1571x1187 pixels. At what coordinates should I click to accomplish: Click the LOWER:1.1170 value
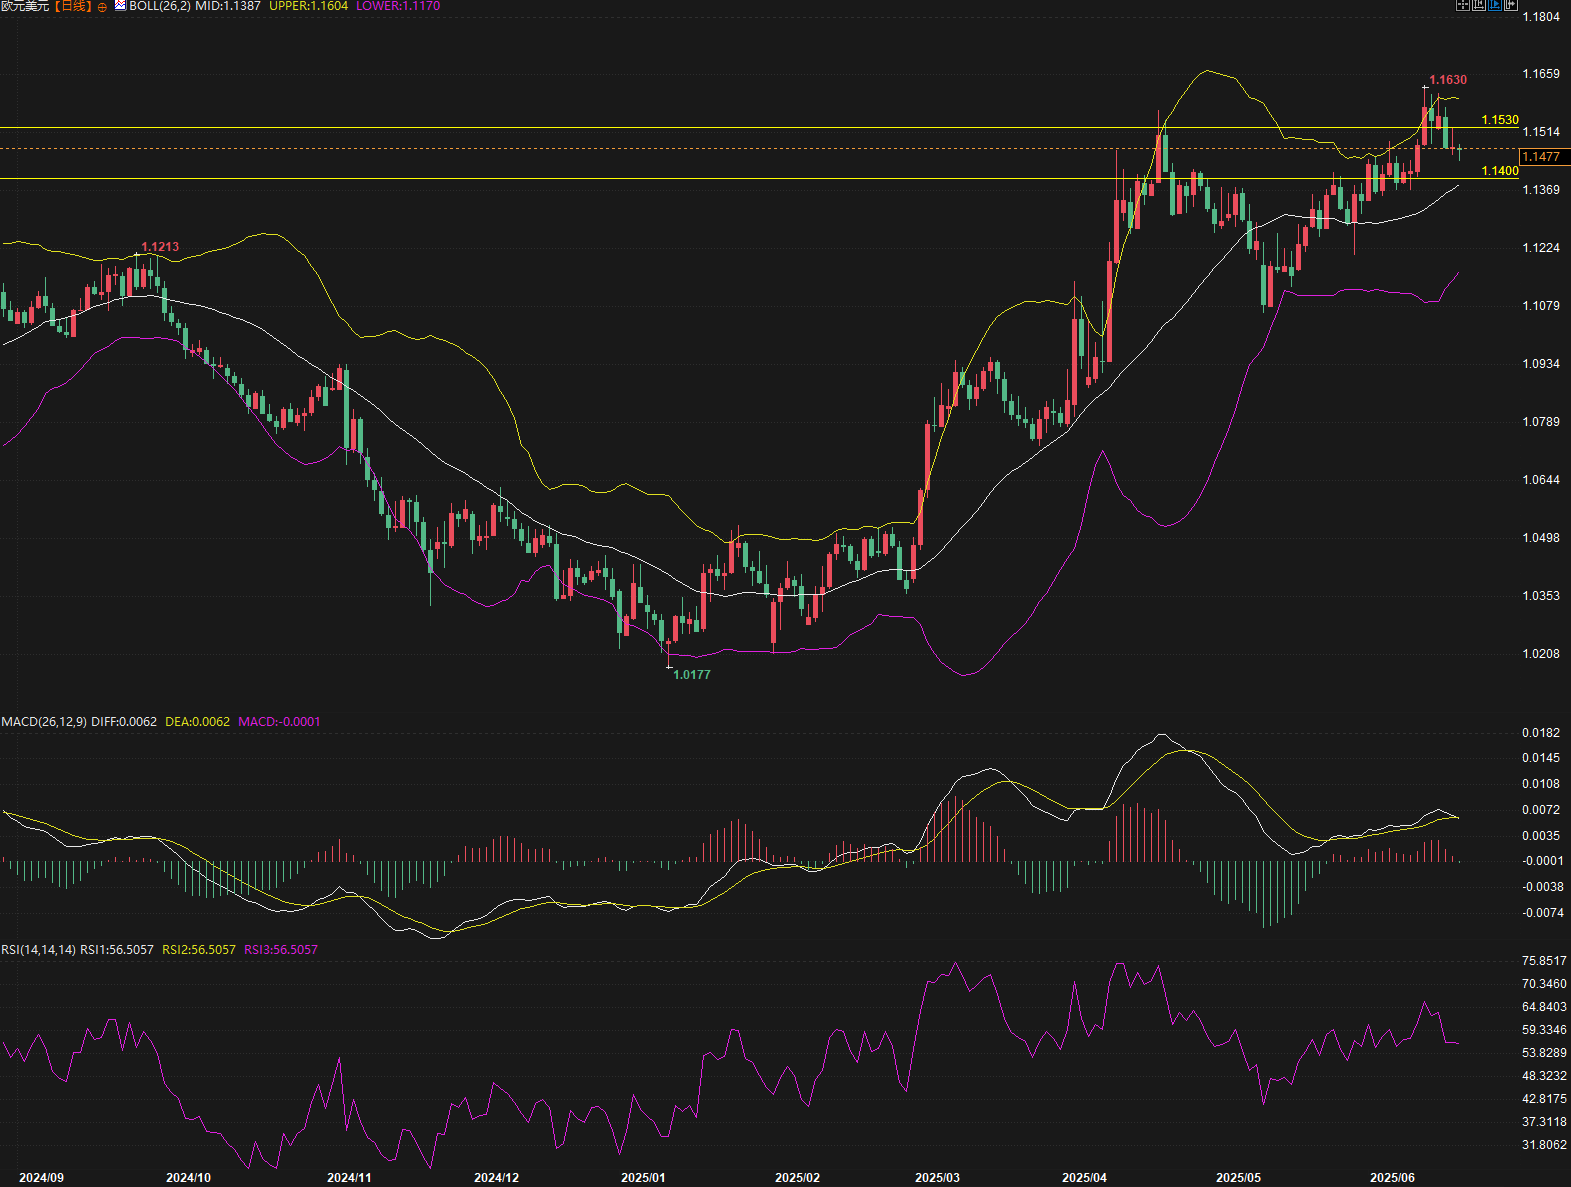point(398,6)
